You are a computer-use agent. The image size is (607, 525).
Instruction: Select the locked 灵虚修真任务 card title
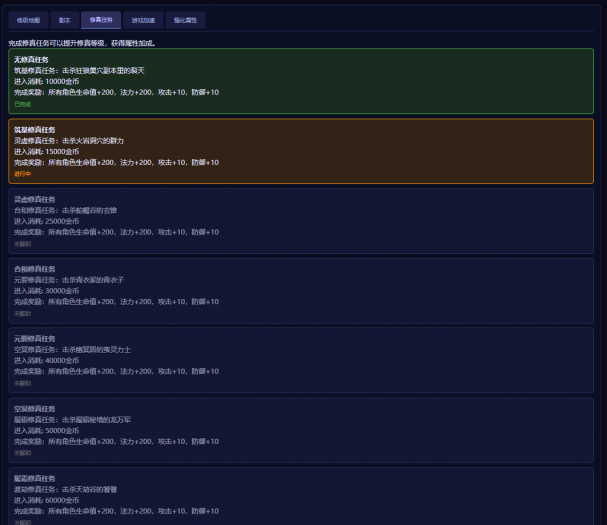35,200
